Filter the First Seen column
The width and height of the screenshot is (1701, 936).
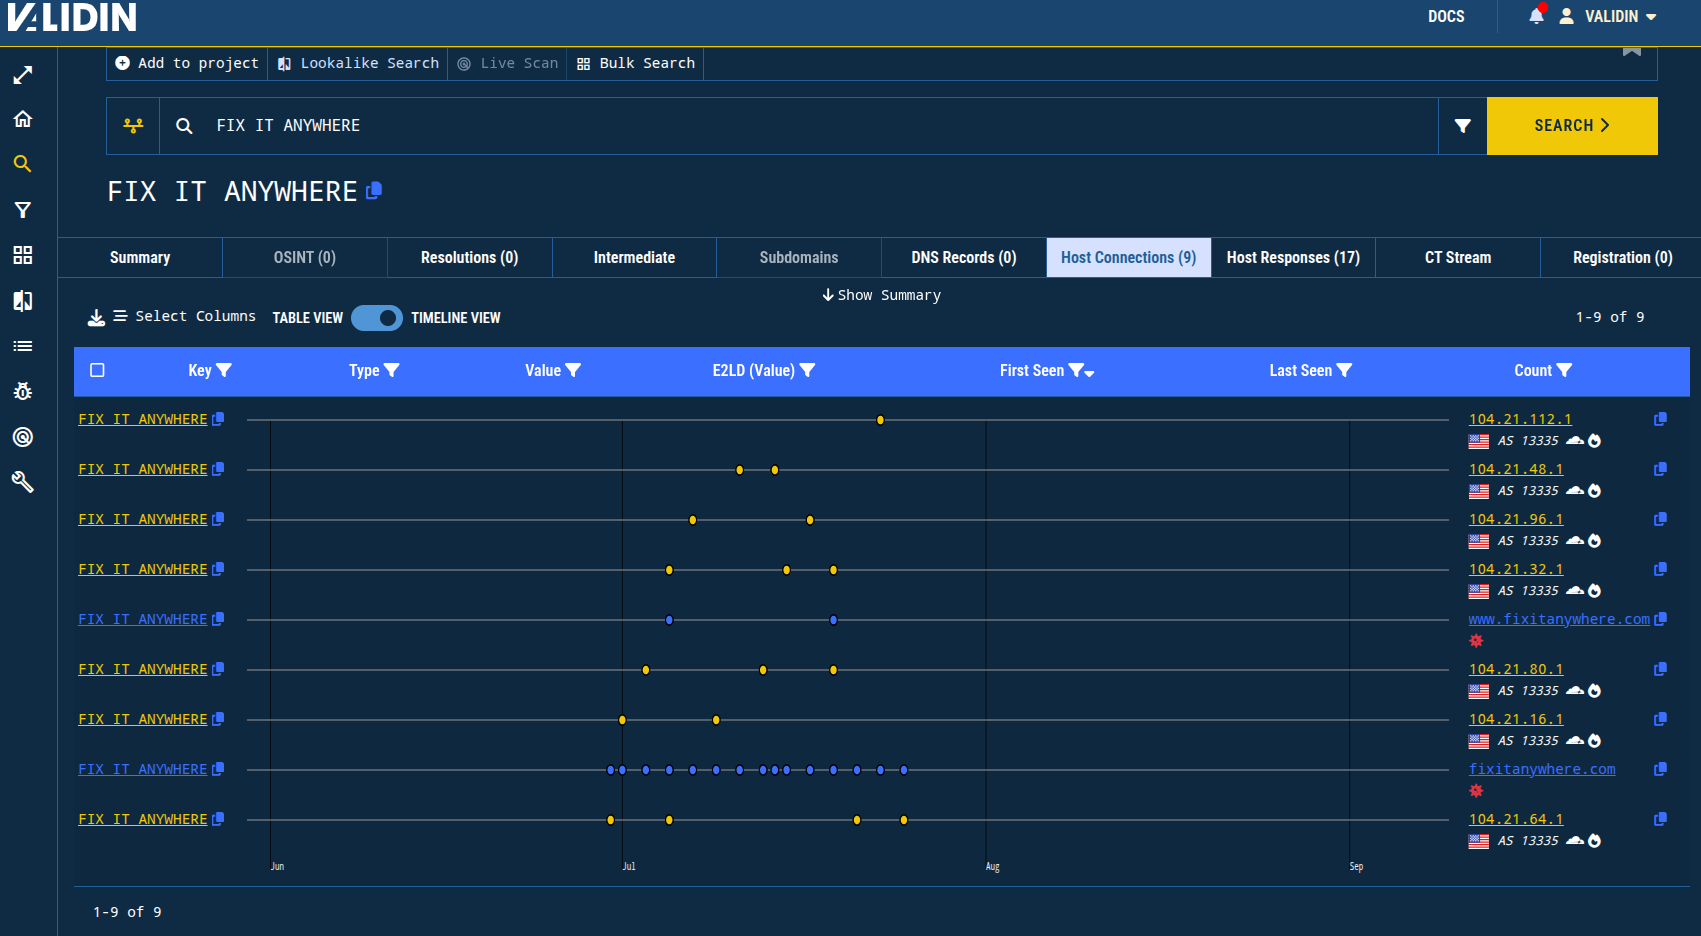click(x=1076, y=370)
